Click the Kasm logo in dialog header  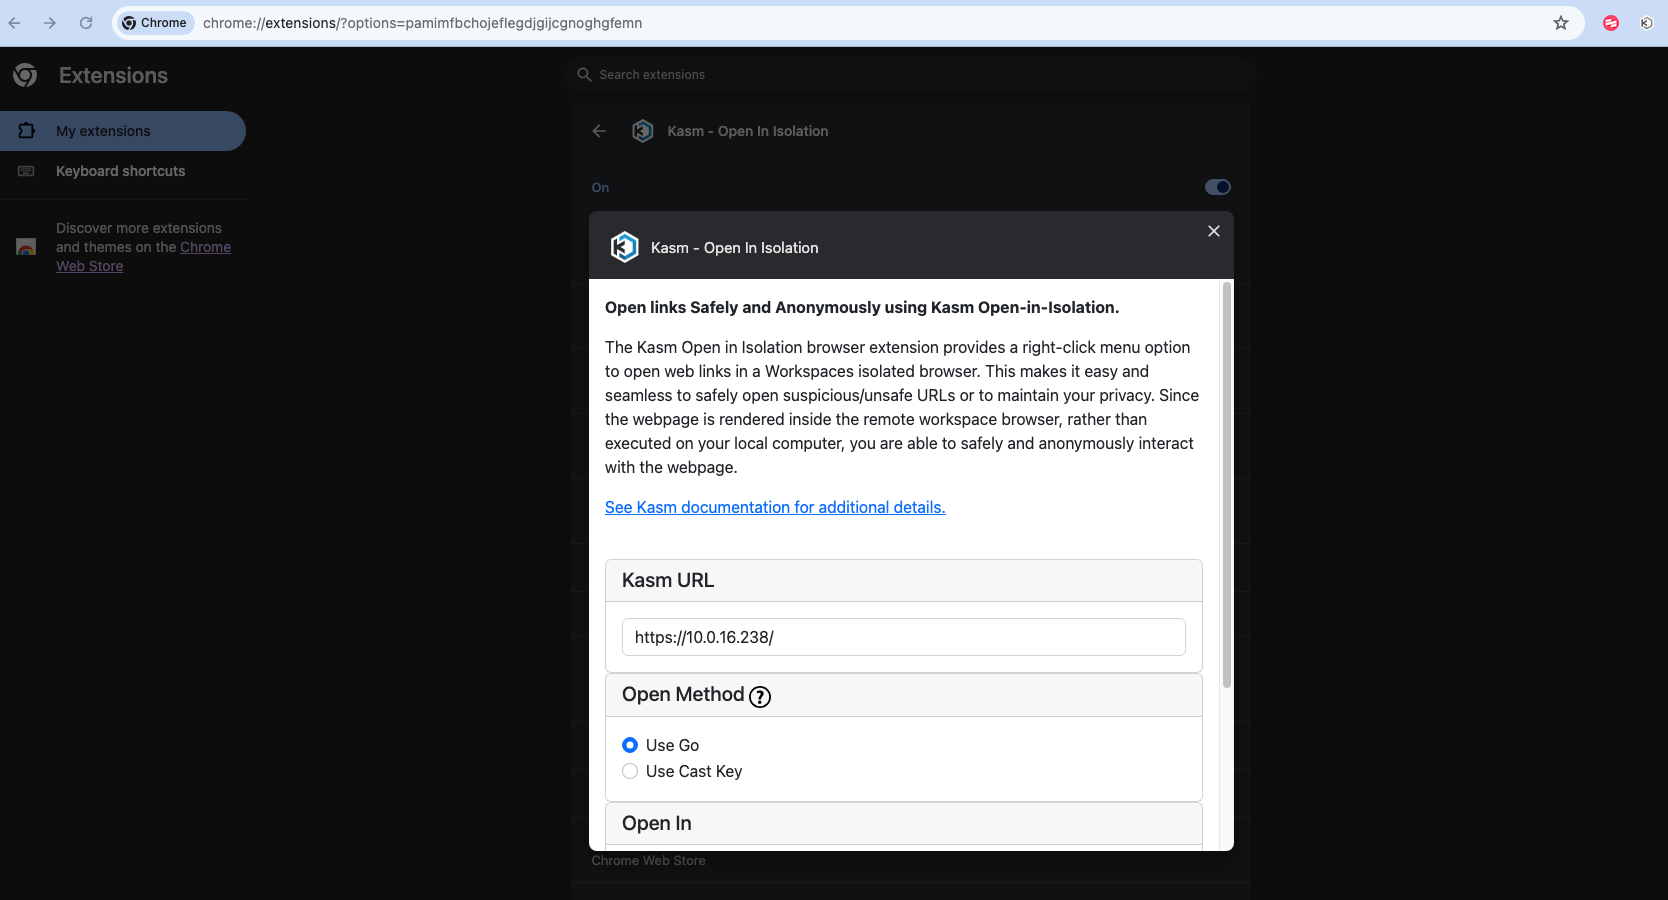pos(625,247)
